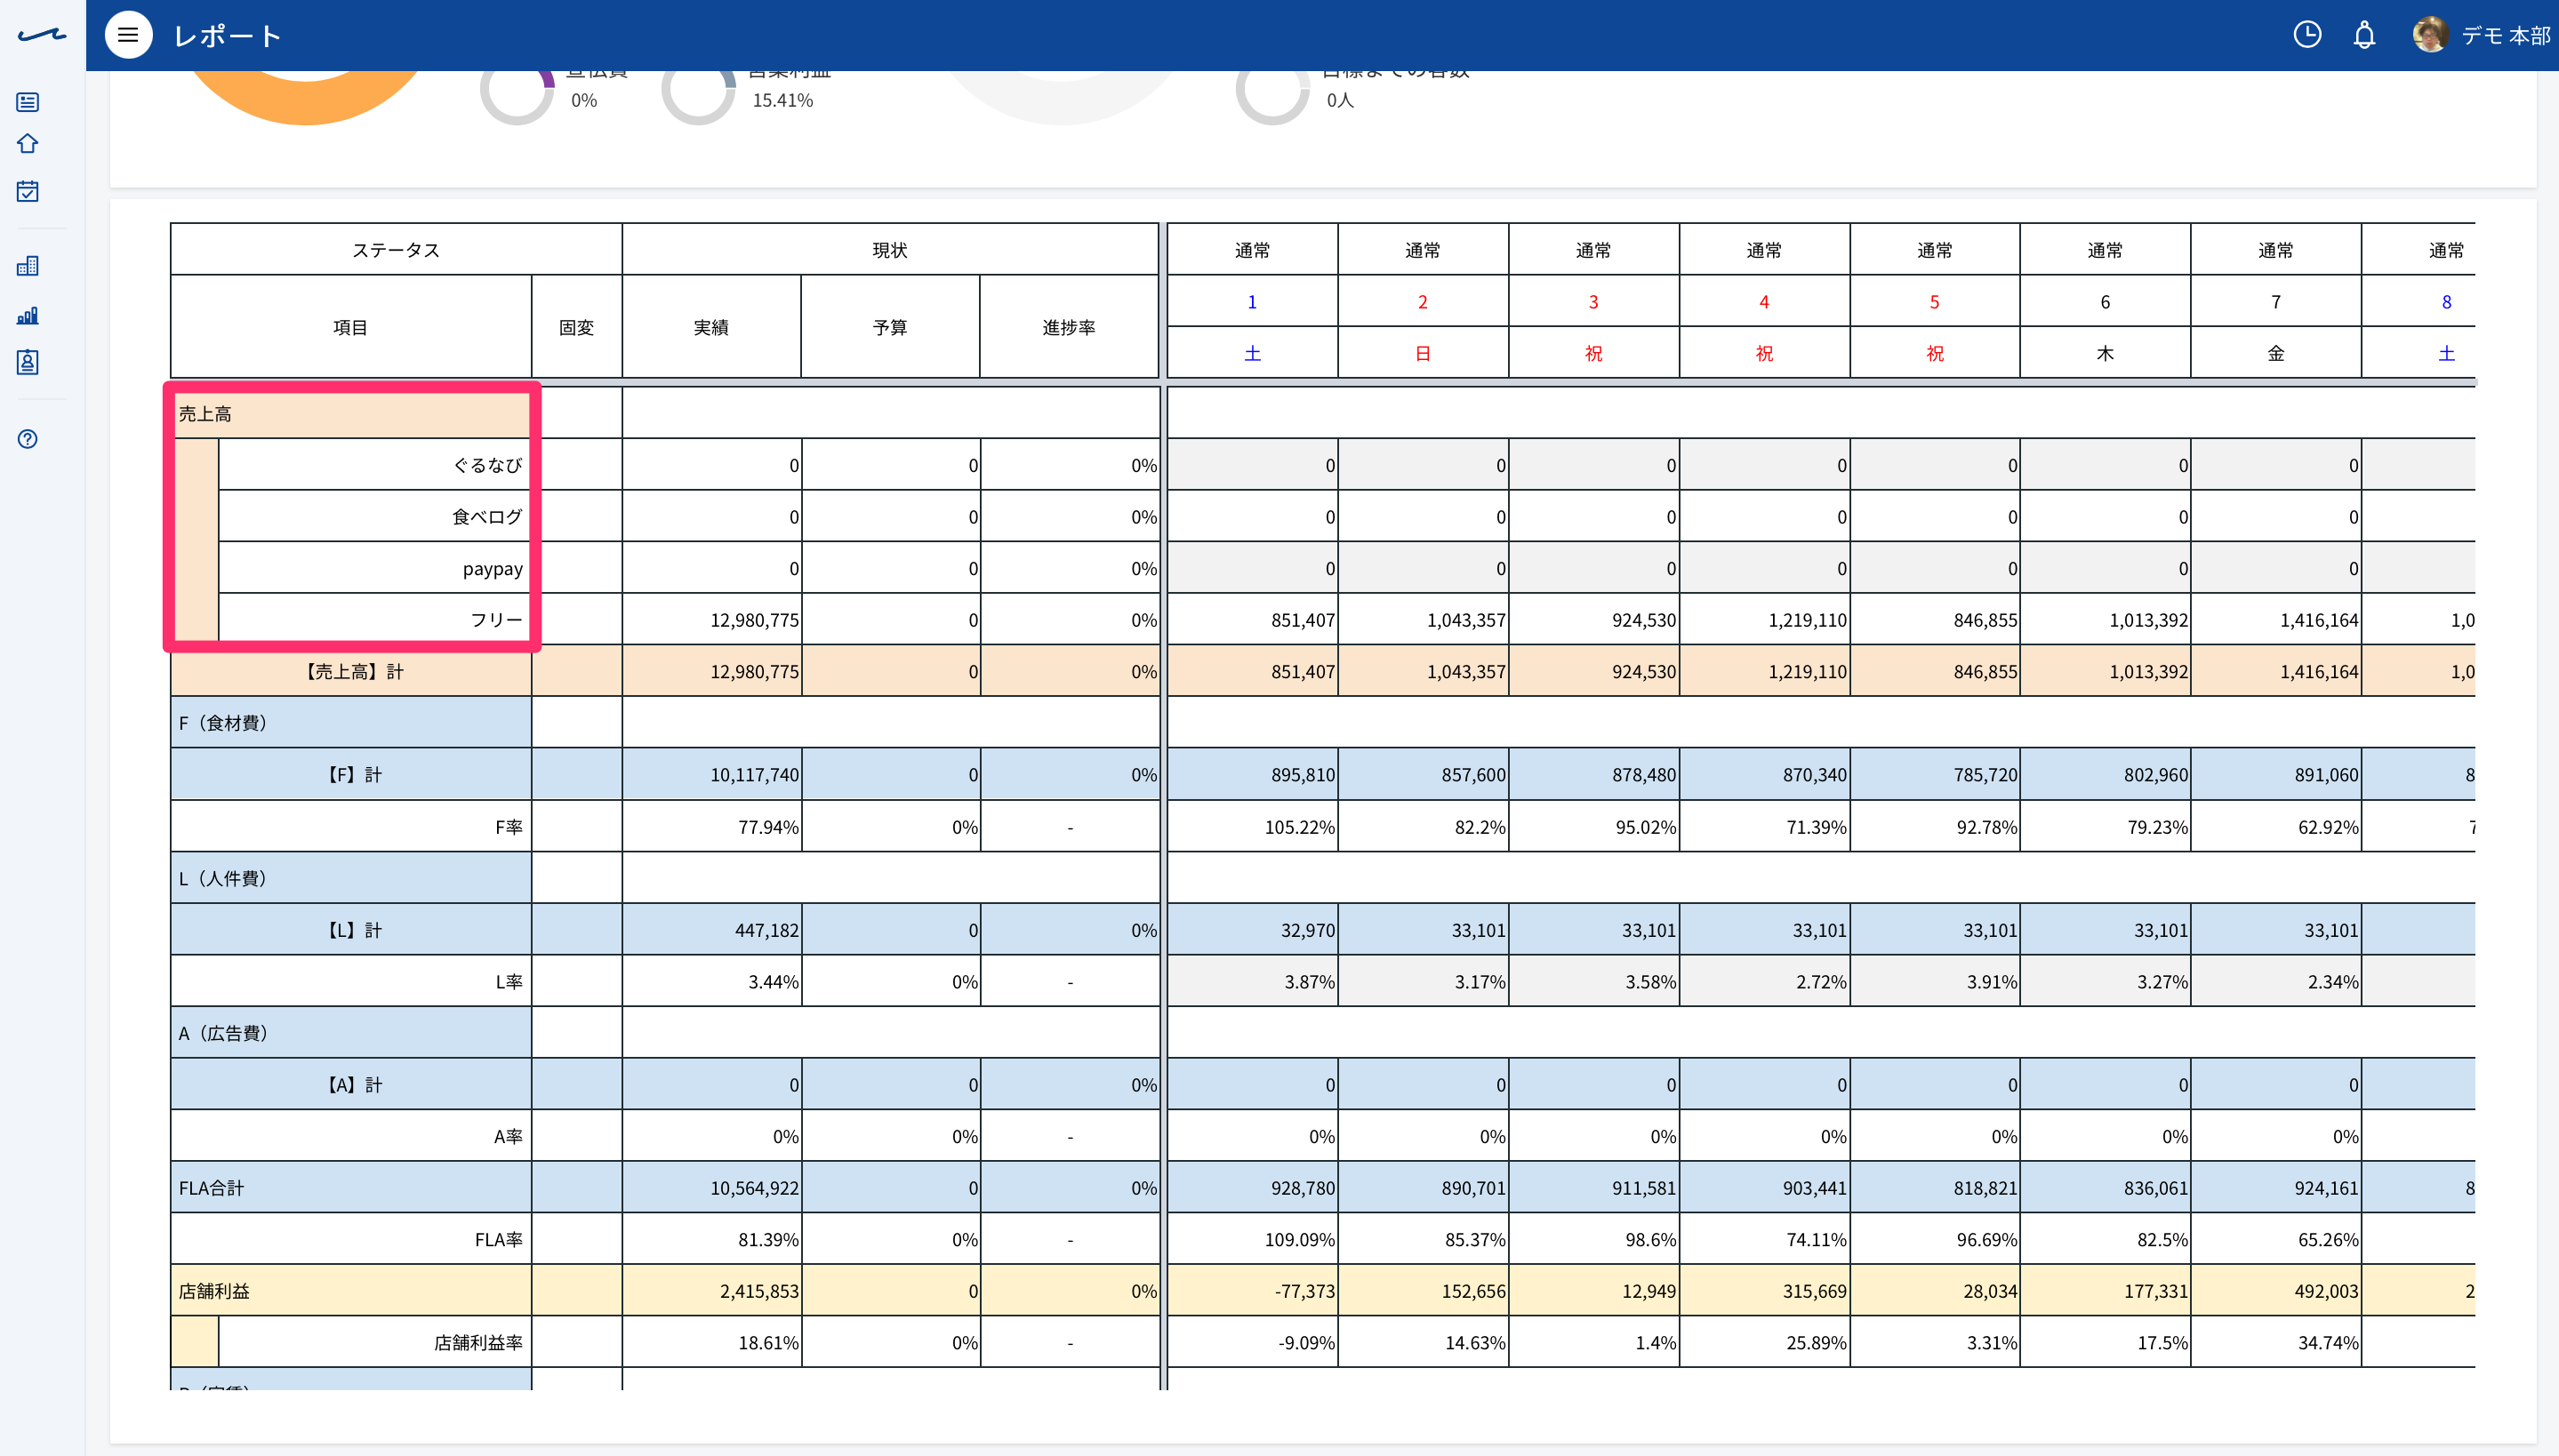Click the A（広告費）section row
2559x1456 pixels.
[x=351, y=1033]
